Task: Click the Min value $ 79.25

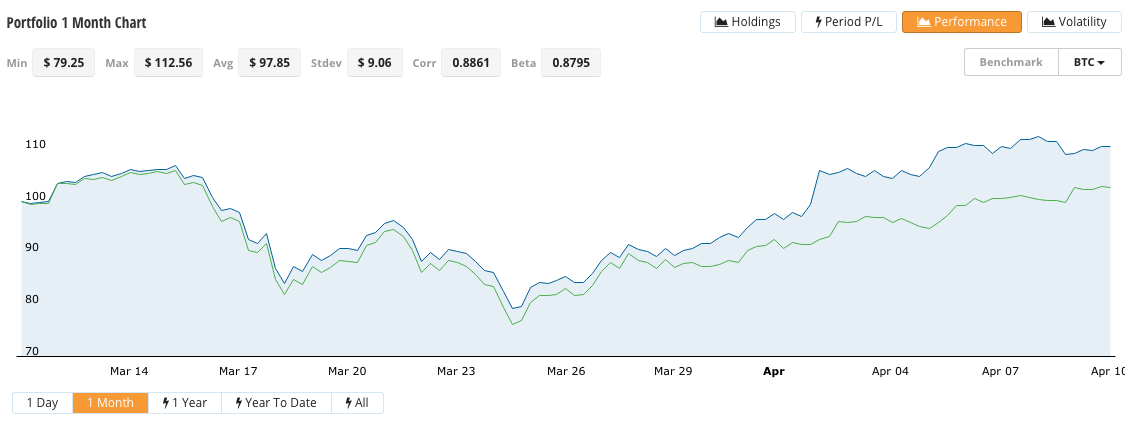Action: [x=64, y=62]
